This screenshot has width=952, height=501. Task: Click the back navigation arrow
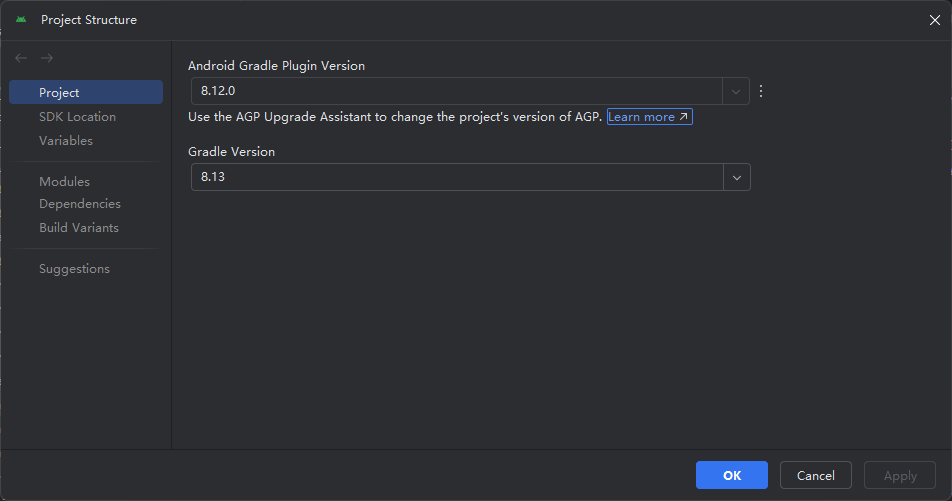[x=21, y=59]
